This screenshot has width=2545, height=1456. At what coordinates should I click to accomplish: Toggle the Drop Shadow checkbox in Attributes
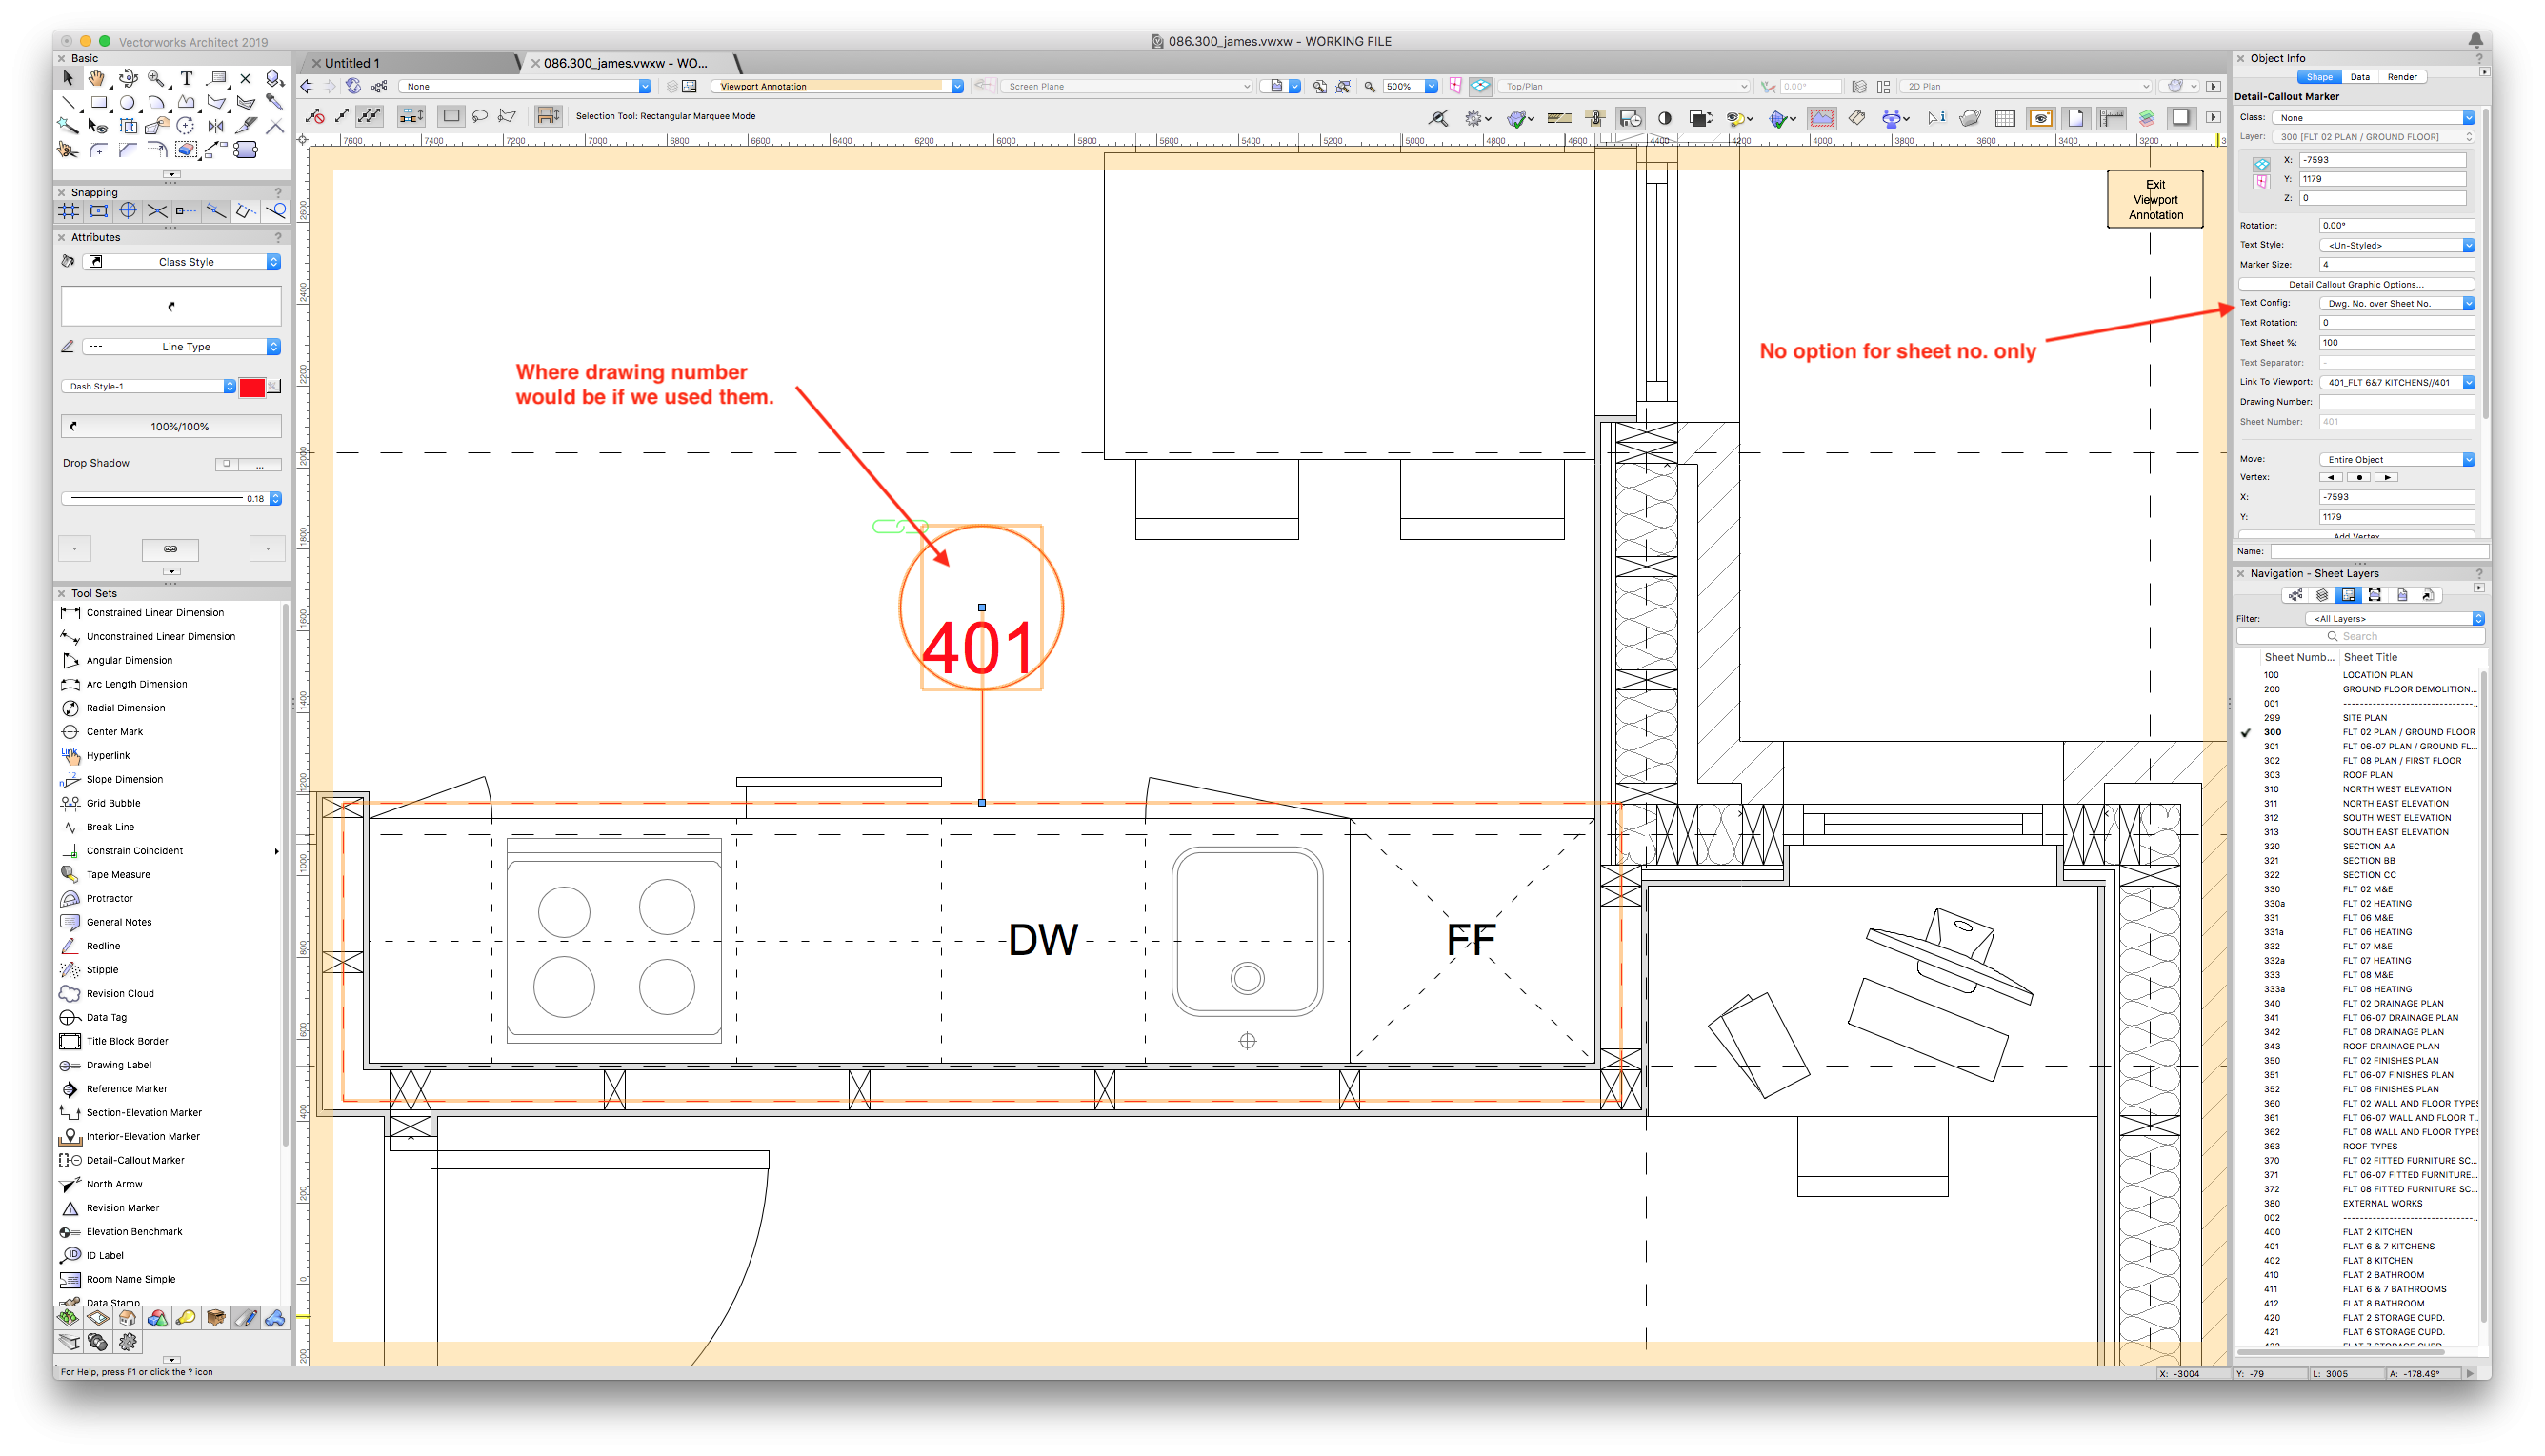[x=226, y=463]
